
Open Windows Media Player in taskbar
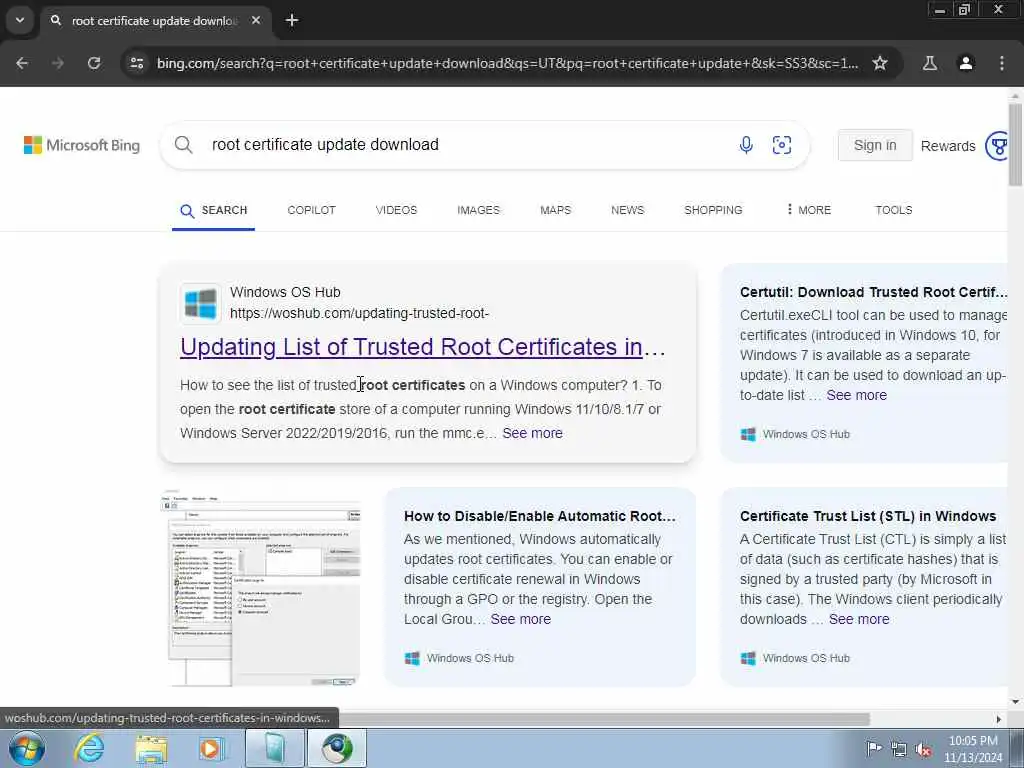point(210,748)
